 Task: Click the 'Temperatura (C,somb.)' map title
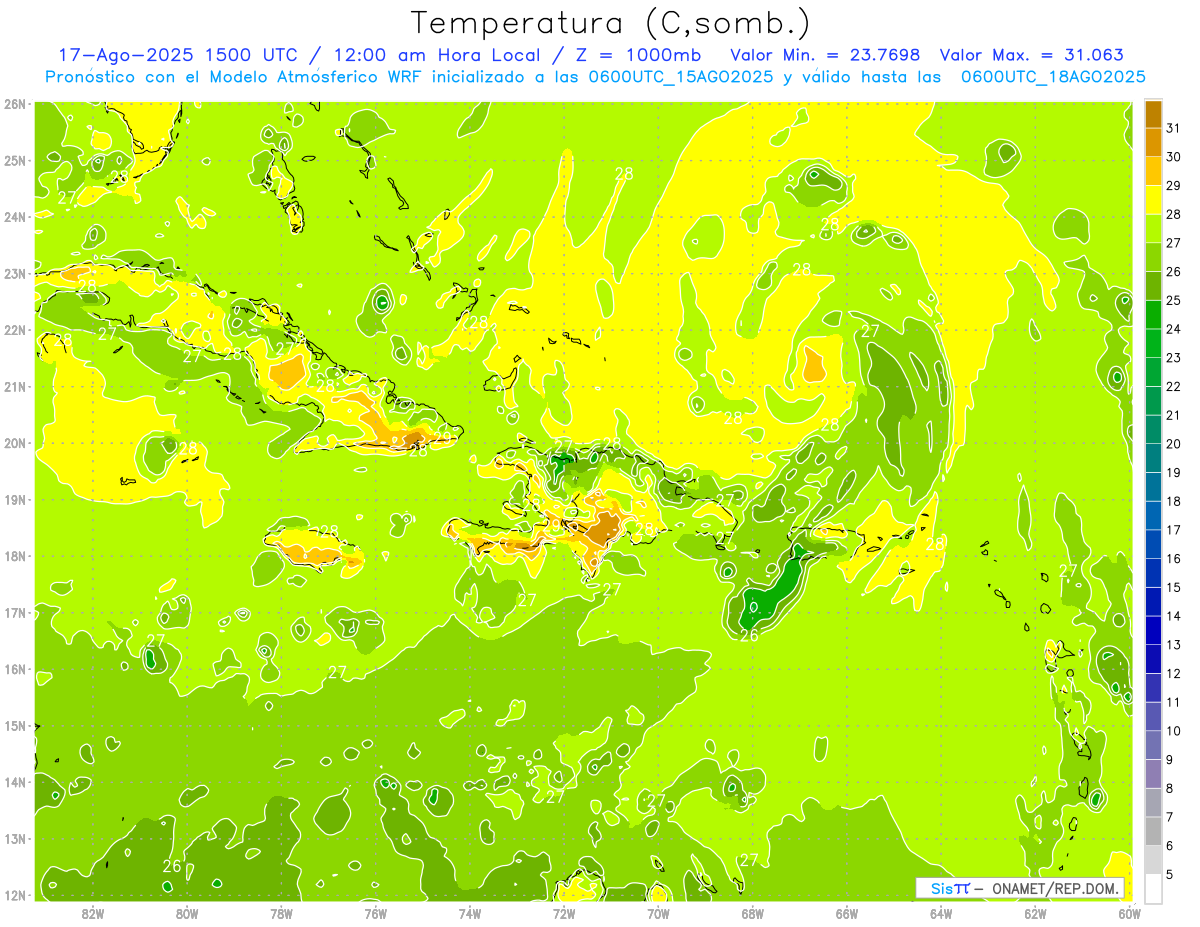[x=611, y=23]
